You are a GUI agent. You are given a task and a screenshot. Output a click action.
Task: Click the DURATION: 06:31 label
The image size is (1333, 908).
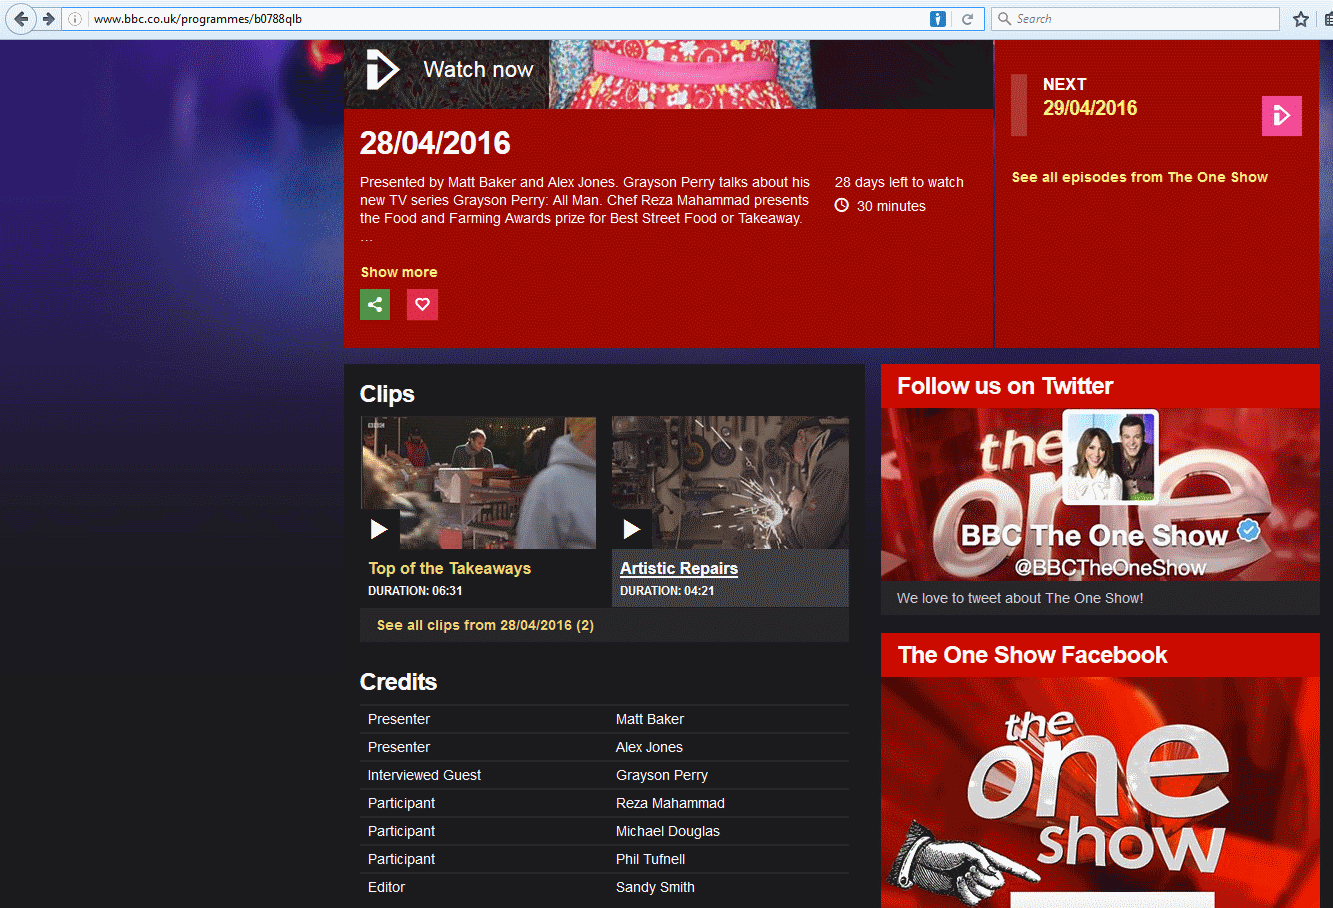(x=415, y=591)
